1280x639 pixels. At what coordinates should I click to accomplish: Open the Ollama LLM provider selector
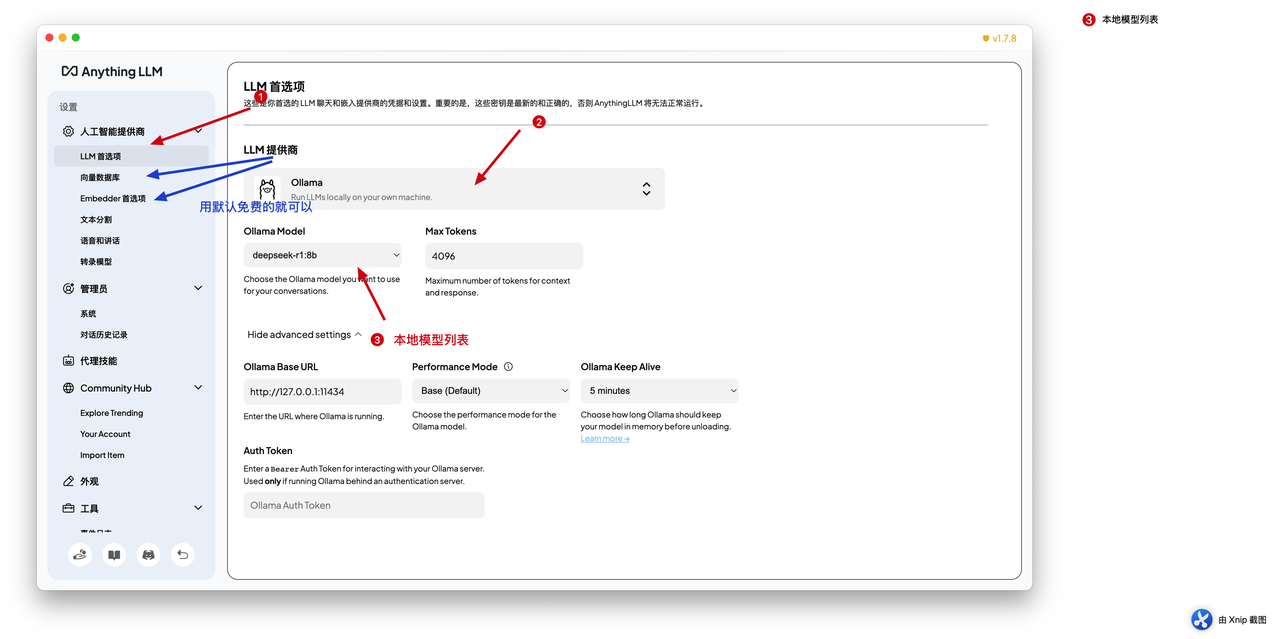point(454,189)
